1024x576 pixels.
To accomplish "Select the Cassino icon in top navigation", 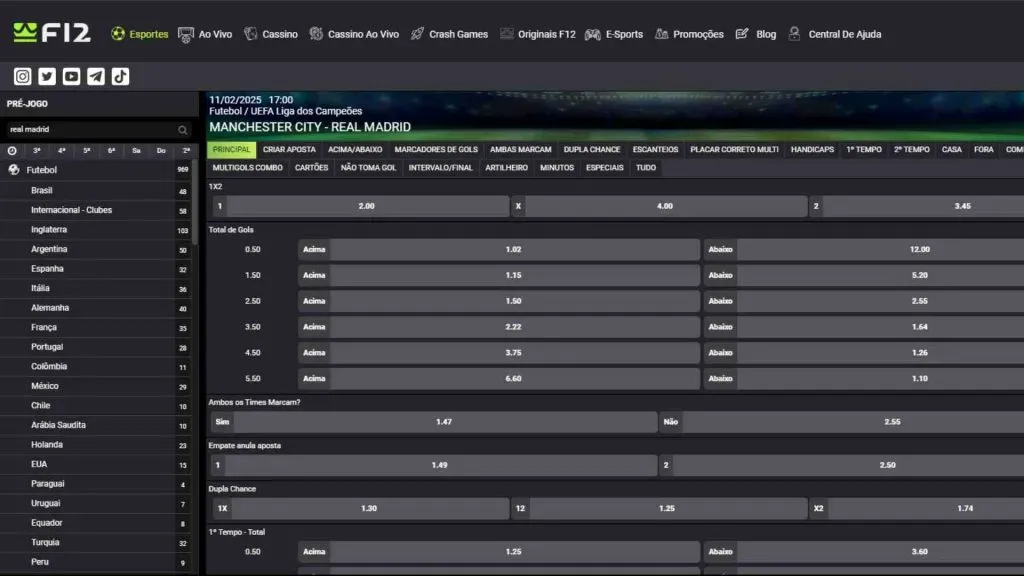I will click(250, 33).
